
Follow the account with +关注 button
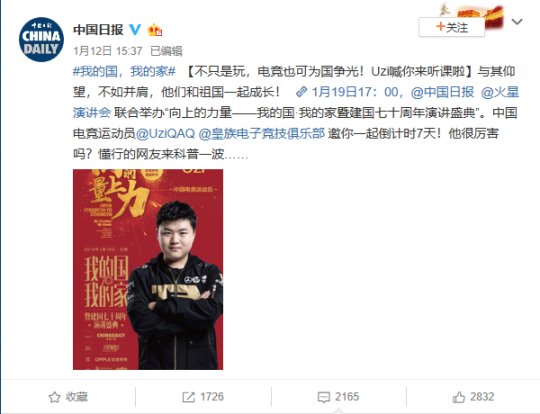[x=451, y=27]
